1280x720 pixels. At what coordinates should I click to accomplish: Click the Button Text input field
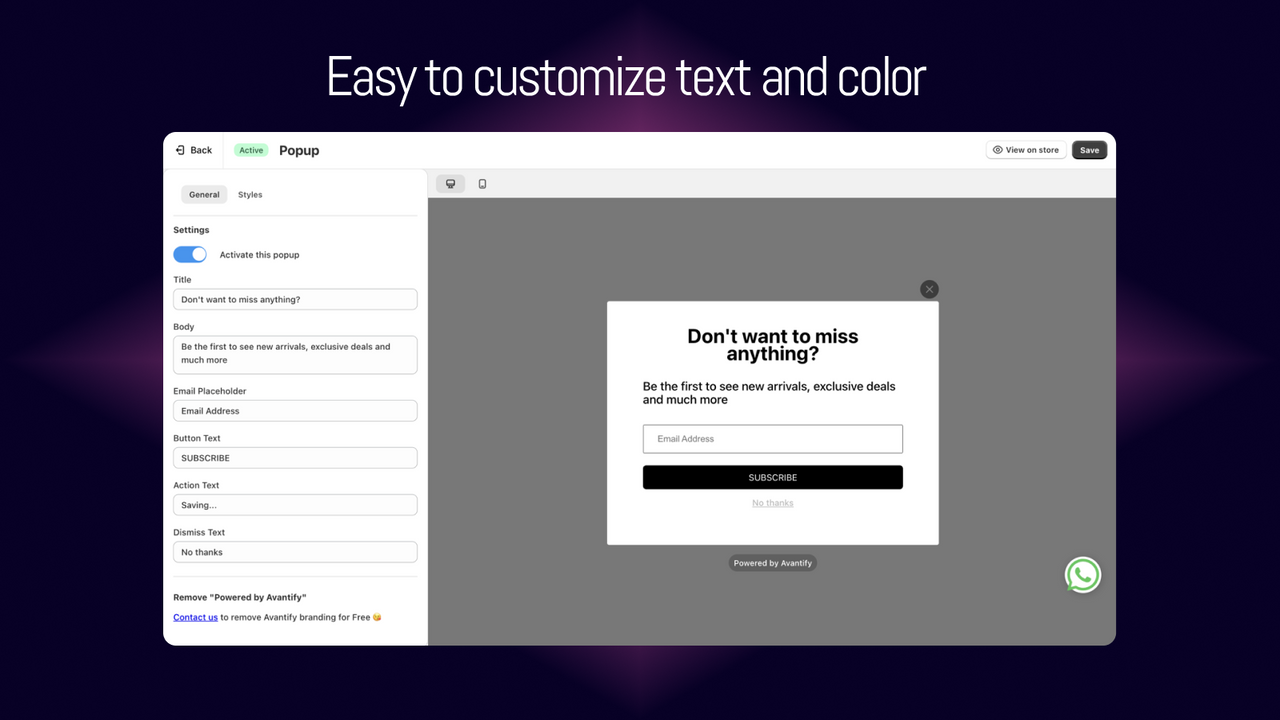tap(295, 458)
